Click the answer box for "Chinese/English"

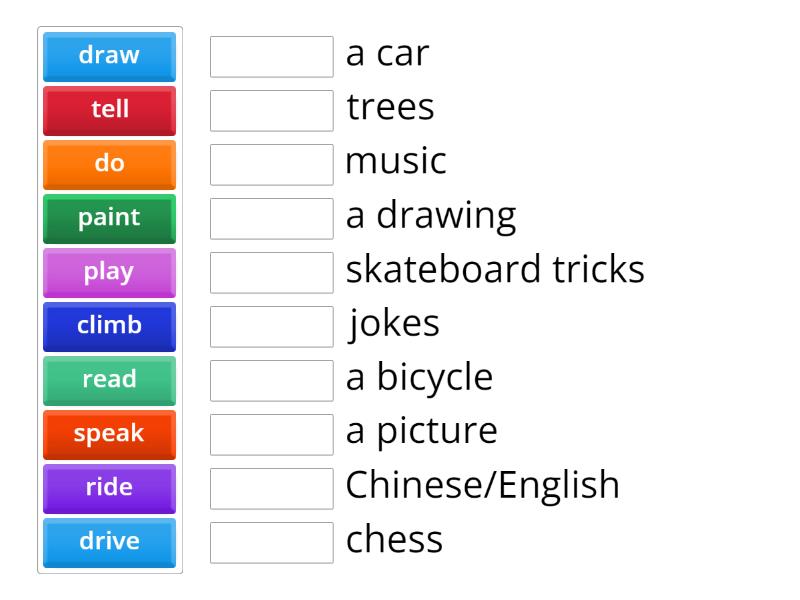point(272,489)
